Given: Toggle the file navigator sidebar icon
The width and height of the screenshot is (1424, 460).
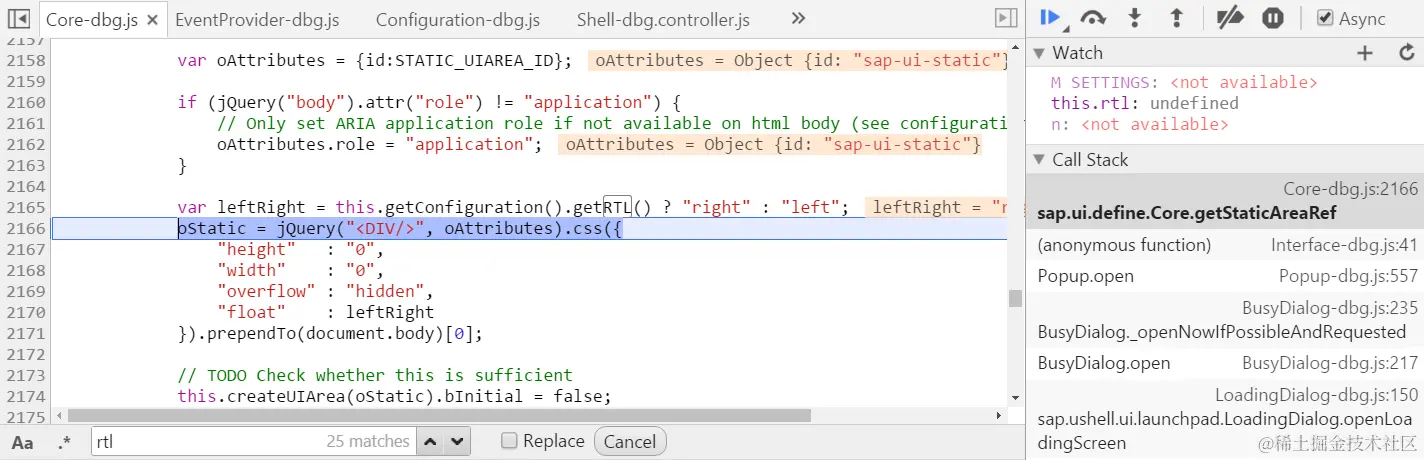Looking at the screenshot, I should point(18,19).
